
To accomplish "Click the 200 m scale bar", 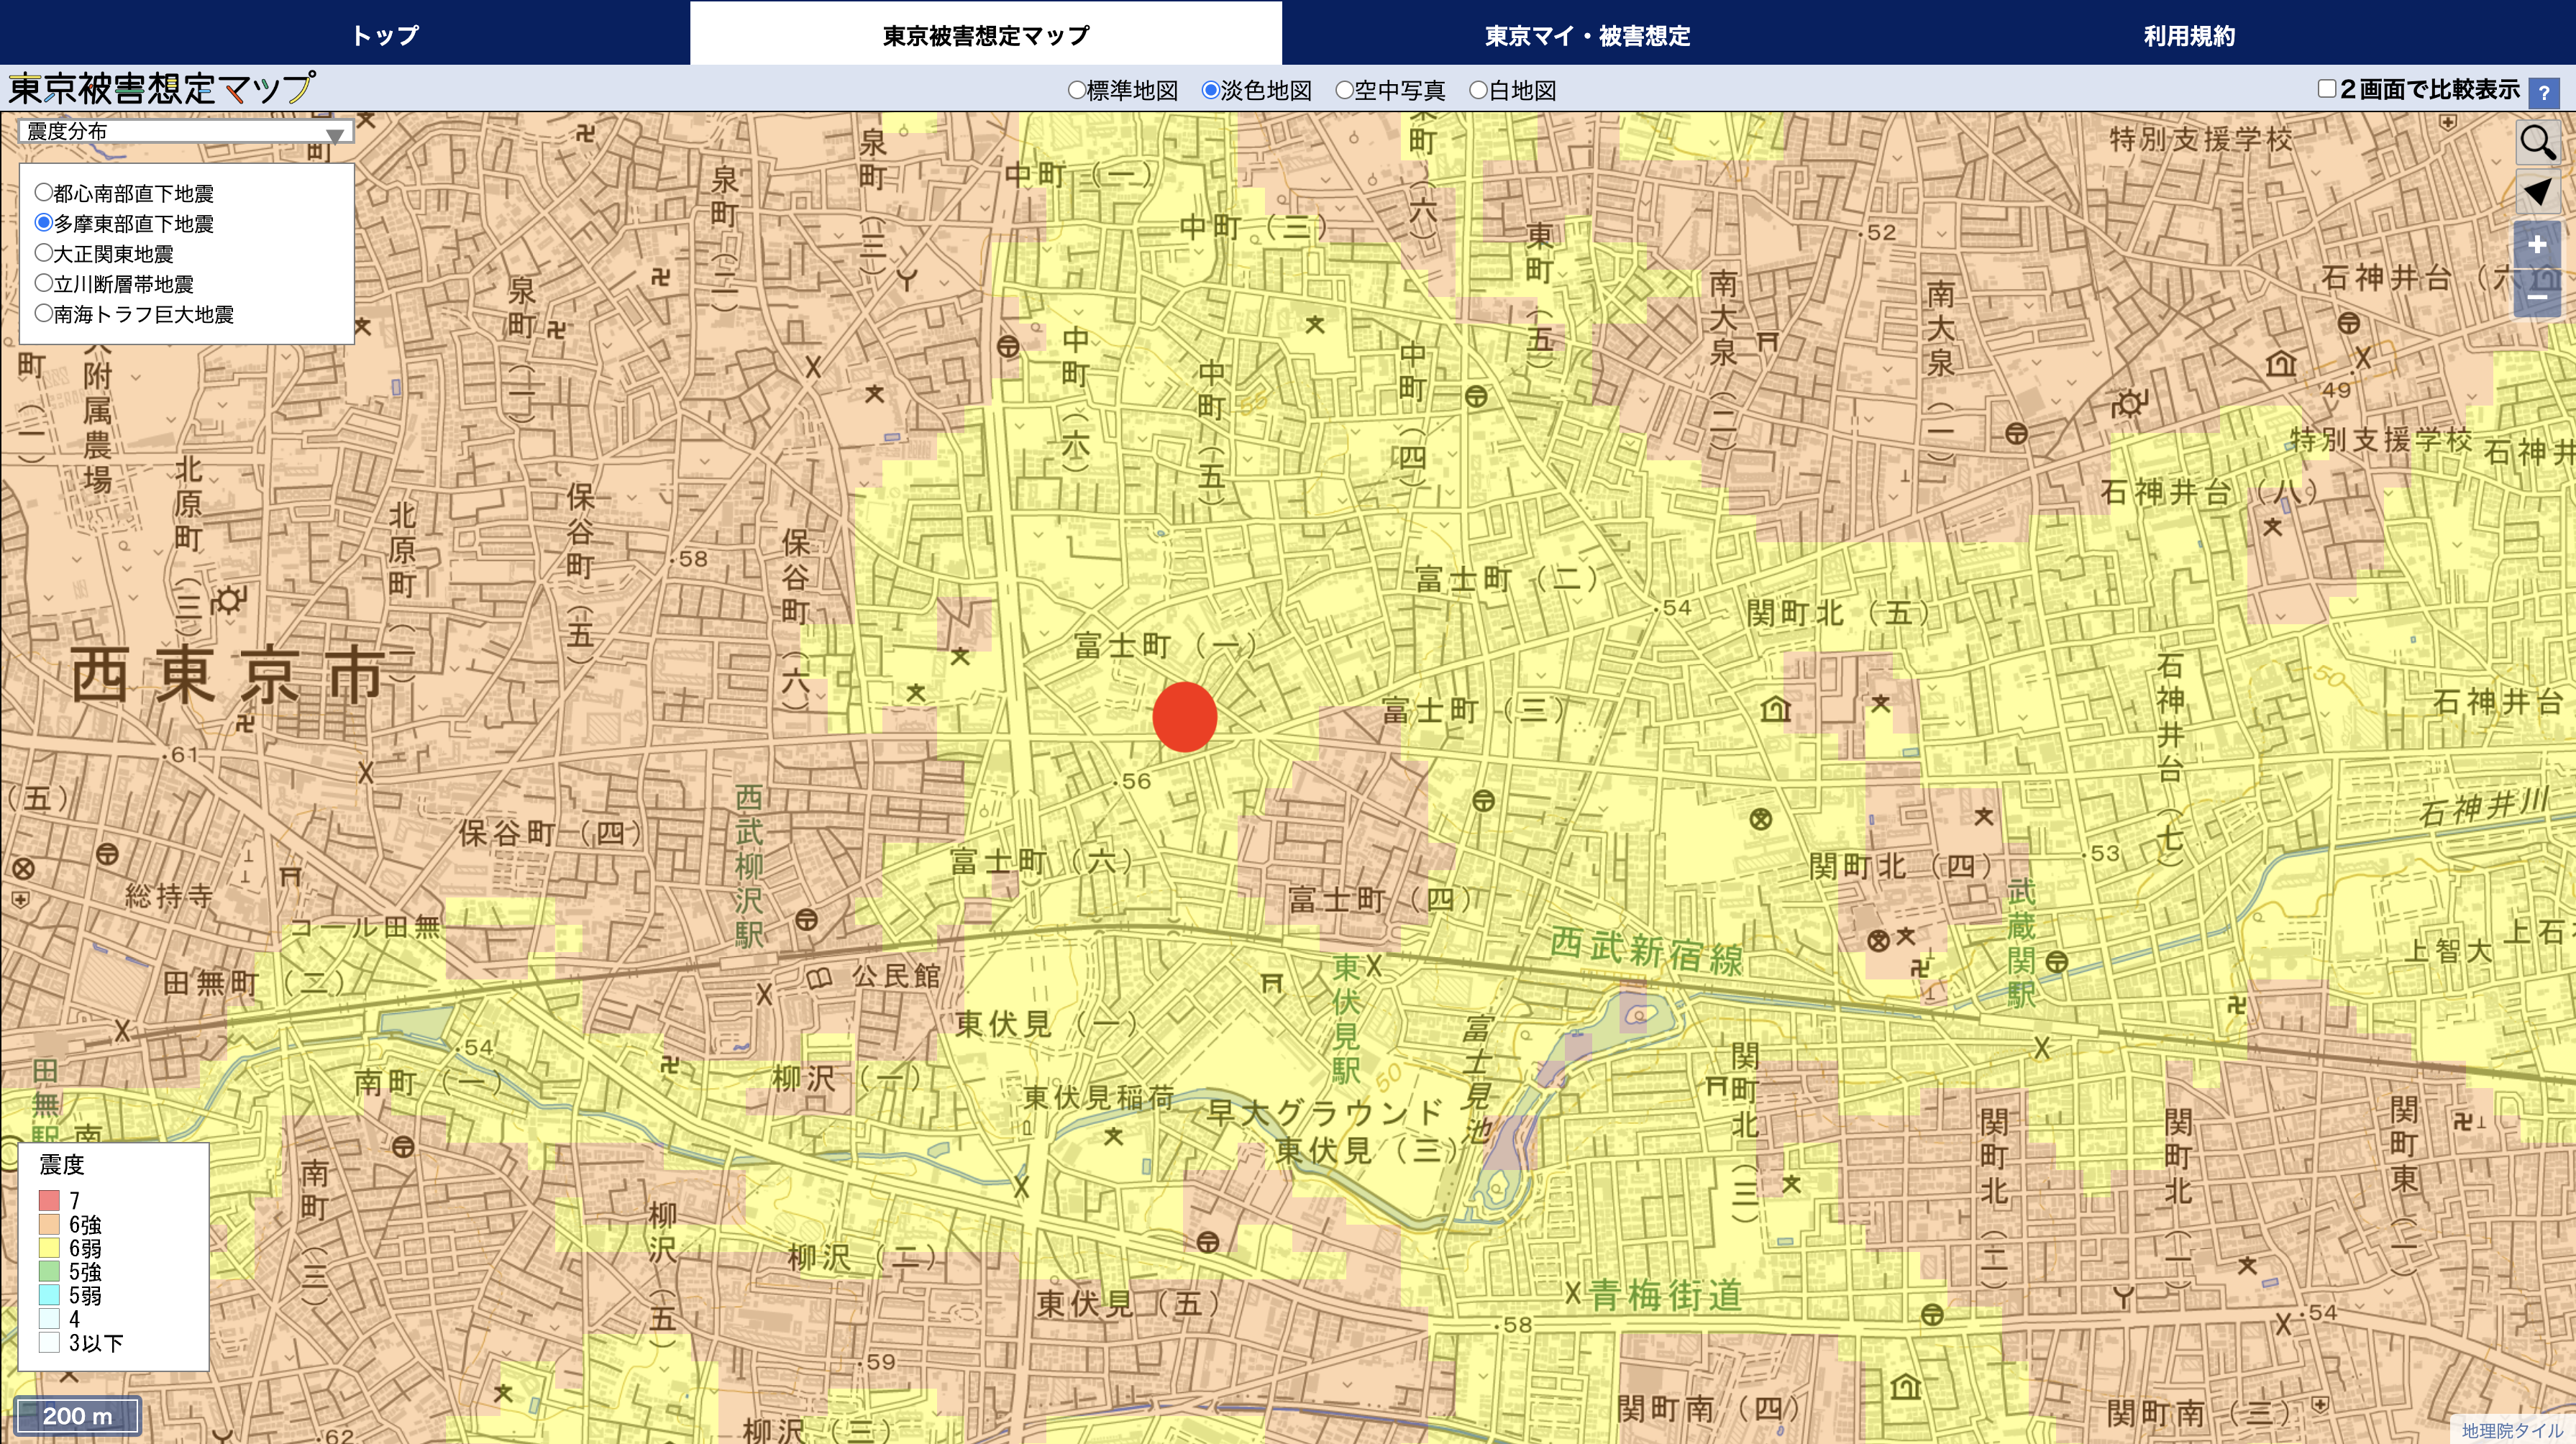I will click(x=78, y=1415).
